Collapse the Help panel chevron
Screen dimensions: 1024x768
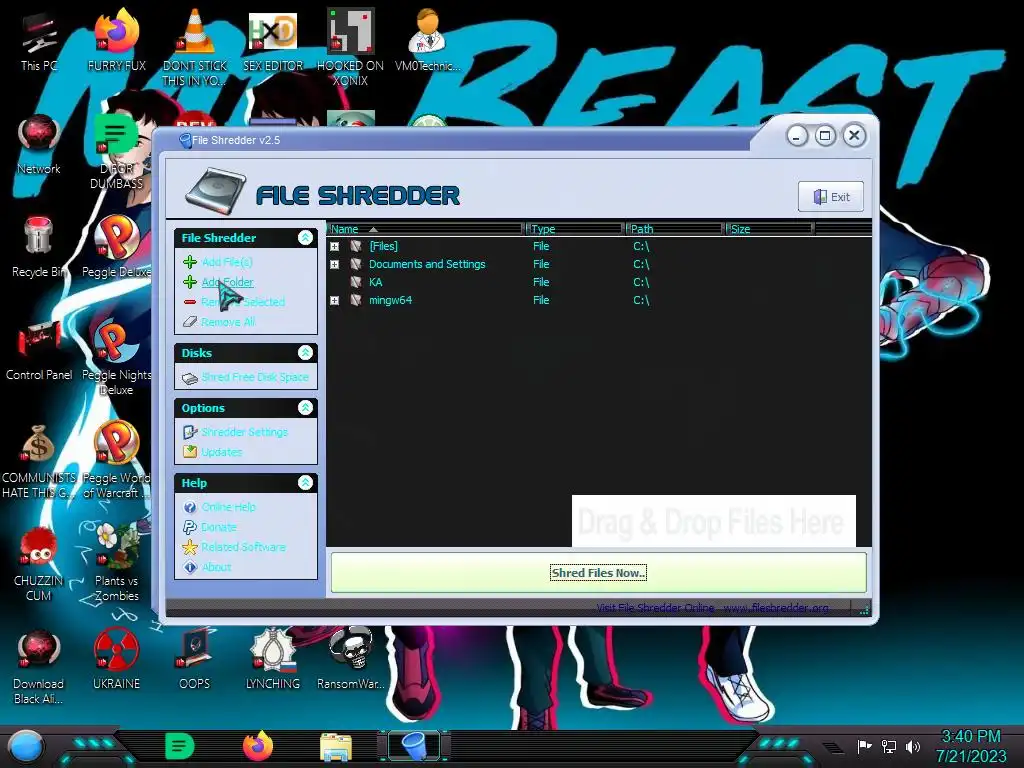click(305, 483)
